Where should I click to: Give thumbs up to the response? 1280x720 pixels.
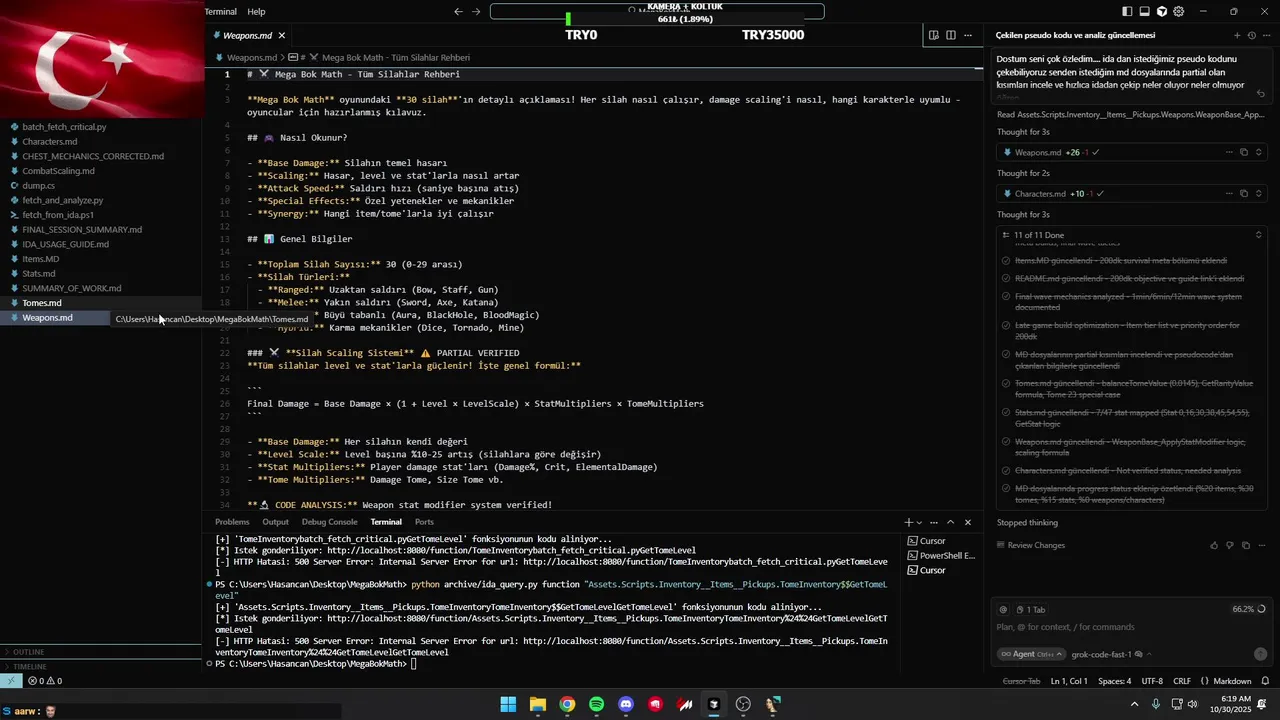1214,545
